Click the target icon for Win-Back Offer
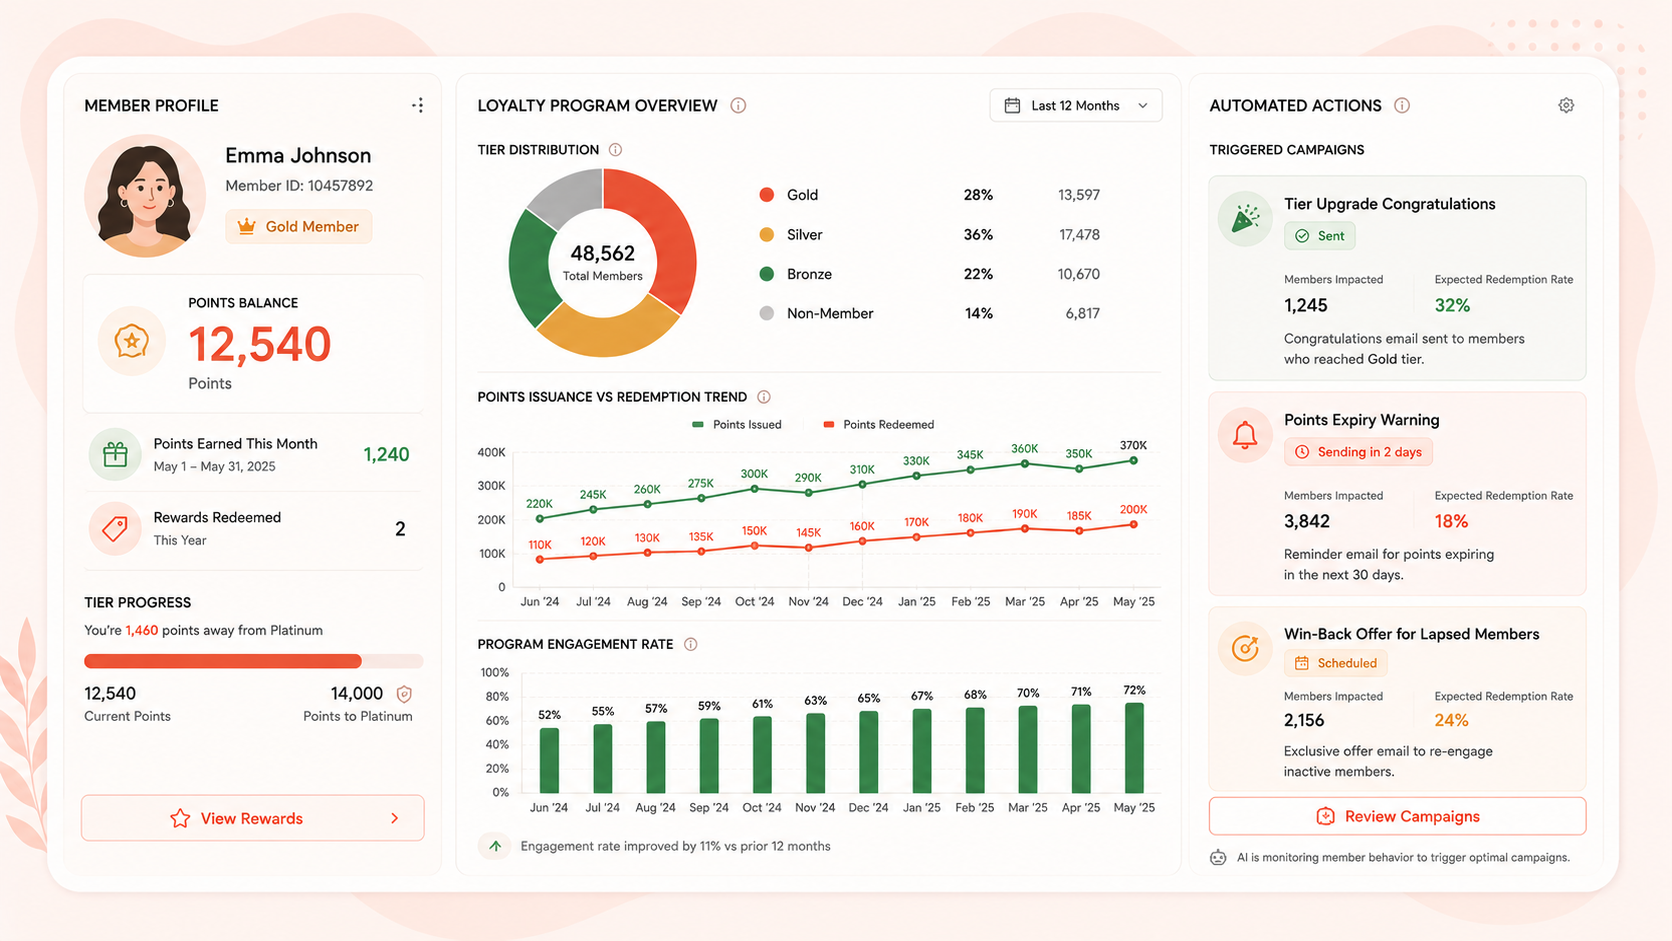1672x941 pixels. [1245, 648]
